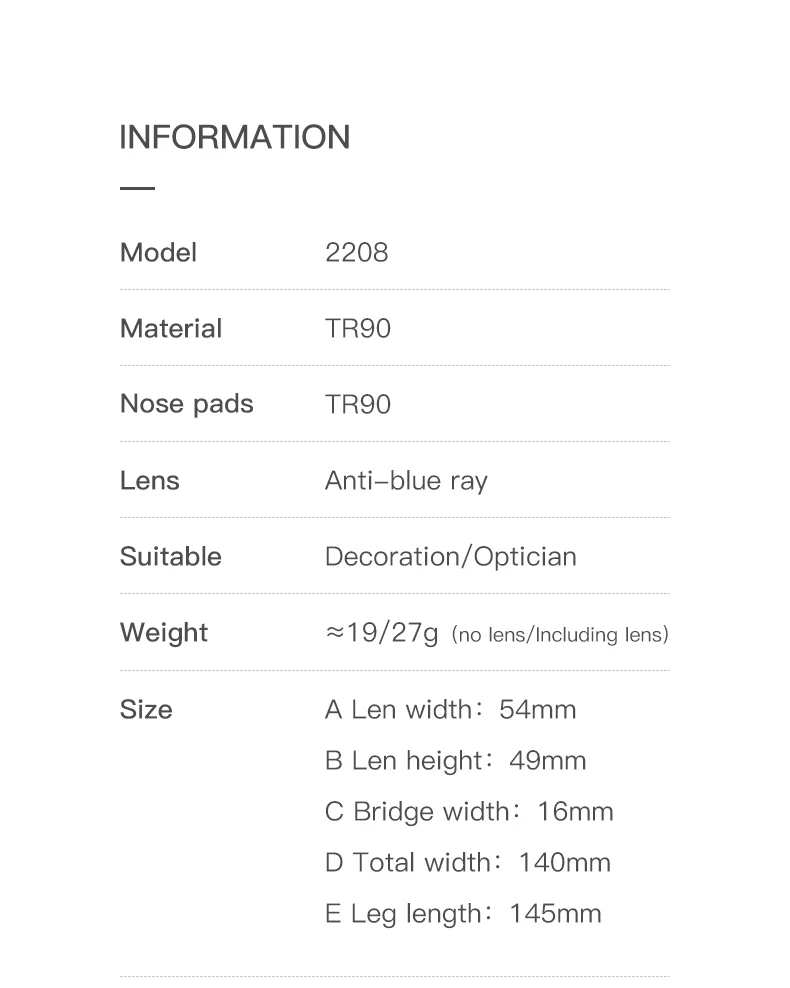Click the Weight label
This screenshot has height=988, width=790.
[x=164, y=633]
